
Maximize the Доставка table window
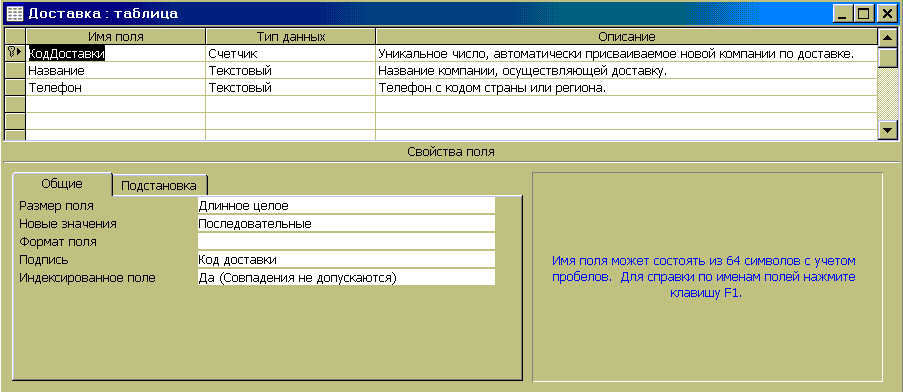pos(863,14)
